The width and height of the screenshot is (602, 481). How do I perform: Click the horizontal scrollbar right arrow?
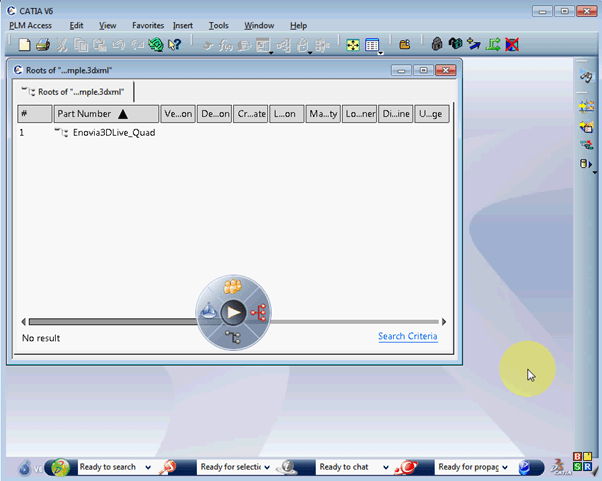pos(444,322)
